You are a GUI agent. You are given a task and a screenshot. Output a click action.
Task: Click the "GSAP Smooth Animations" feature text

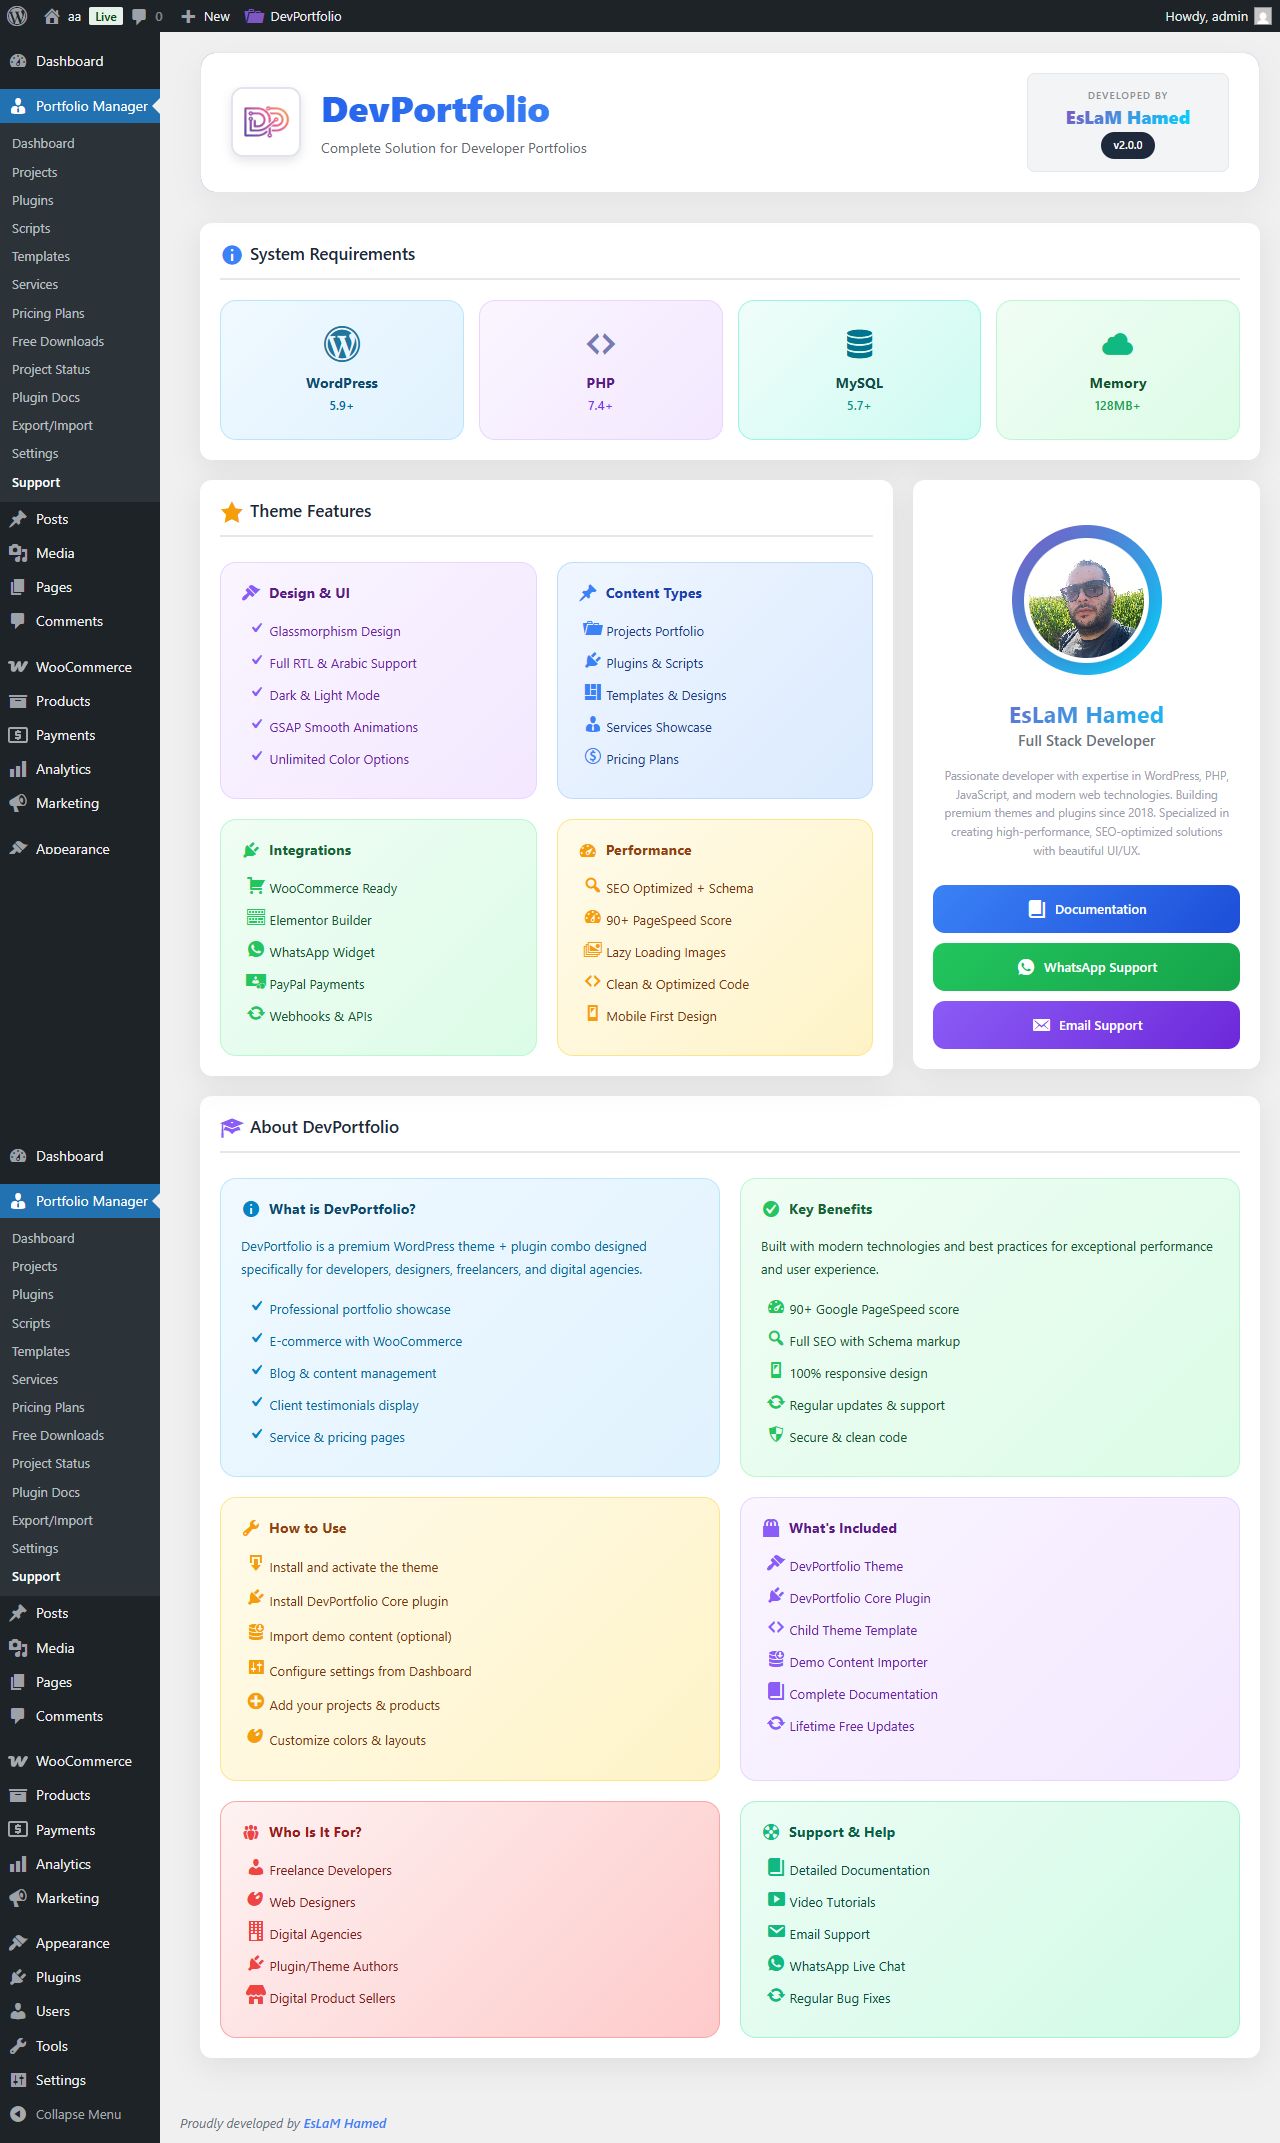click(344, 727)
